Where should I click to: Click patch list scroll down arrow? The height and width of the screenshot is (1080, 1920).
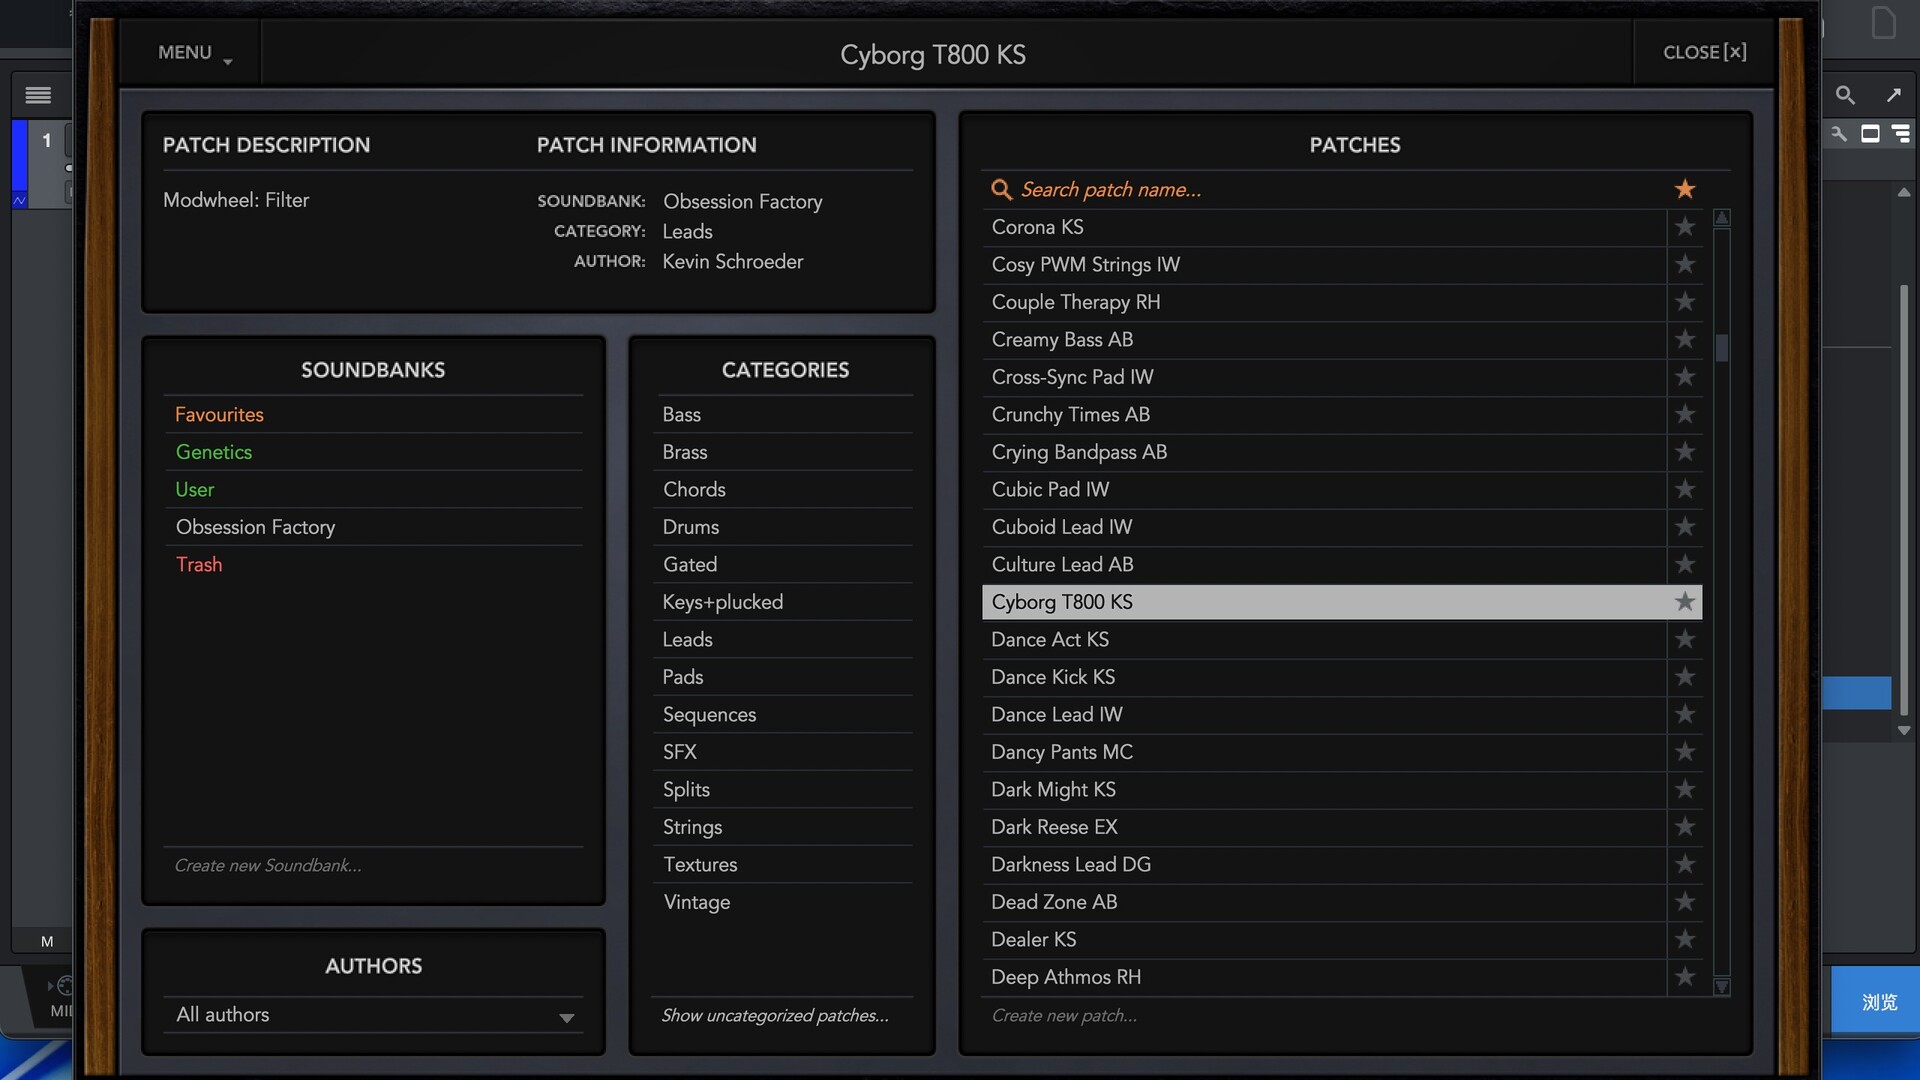pyautogui.click(x=1722, y=987)
